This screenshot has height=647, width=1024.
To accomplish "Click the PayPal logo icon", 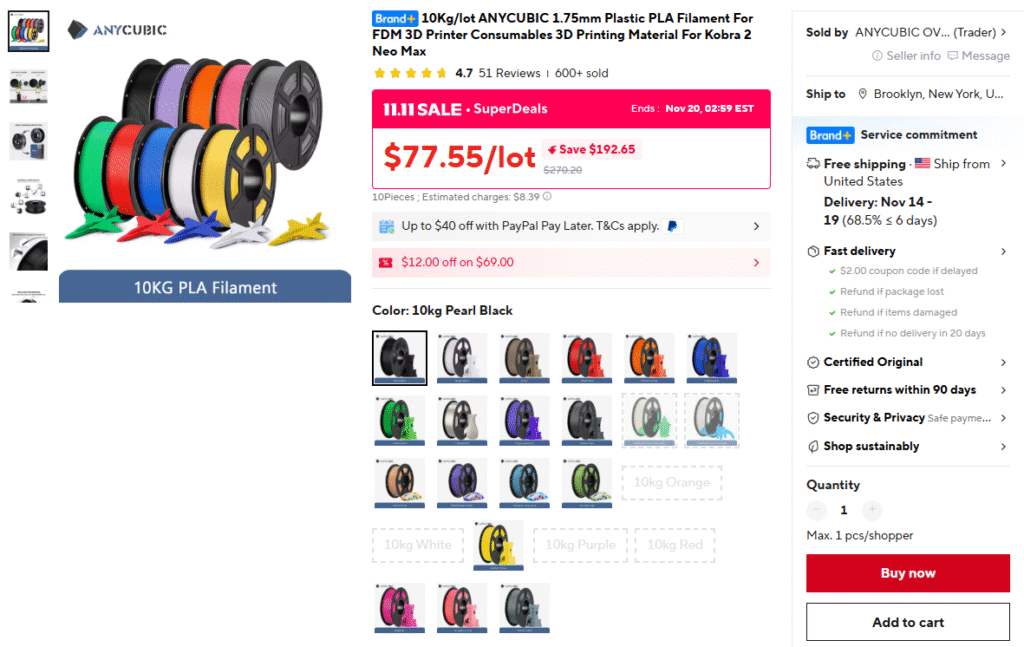I will point(672,227).
